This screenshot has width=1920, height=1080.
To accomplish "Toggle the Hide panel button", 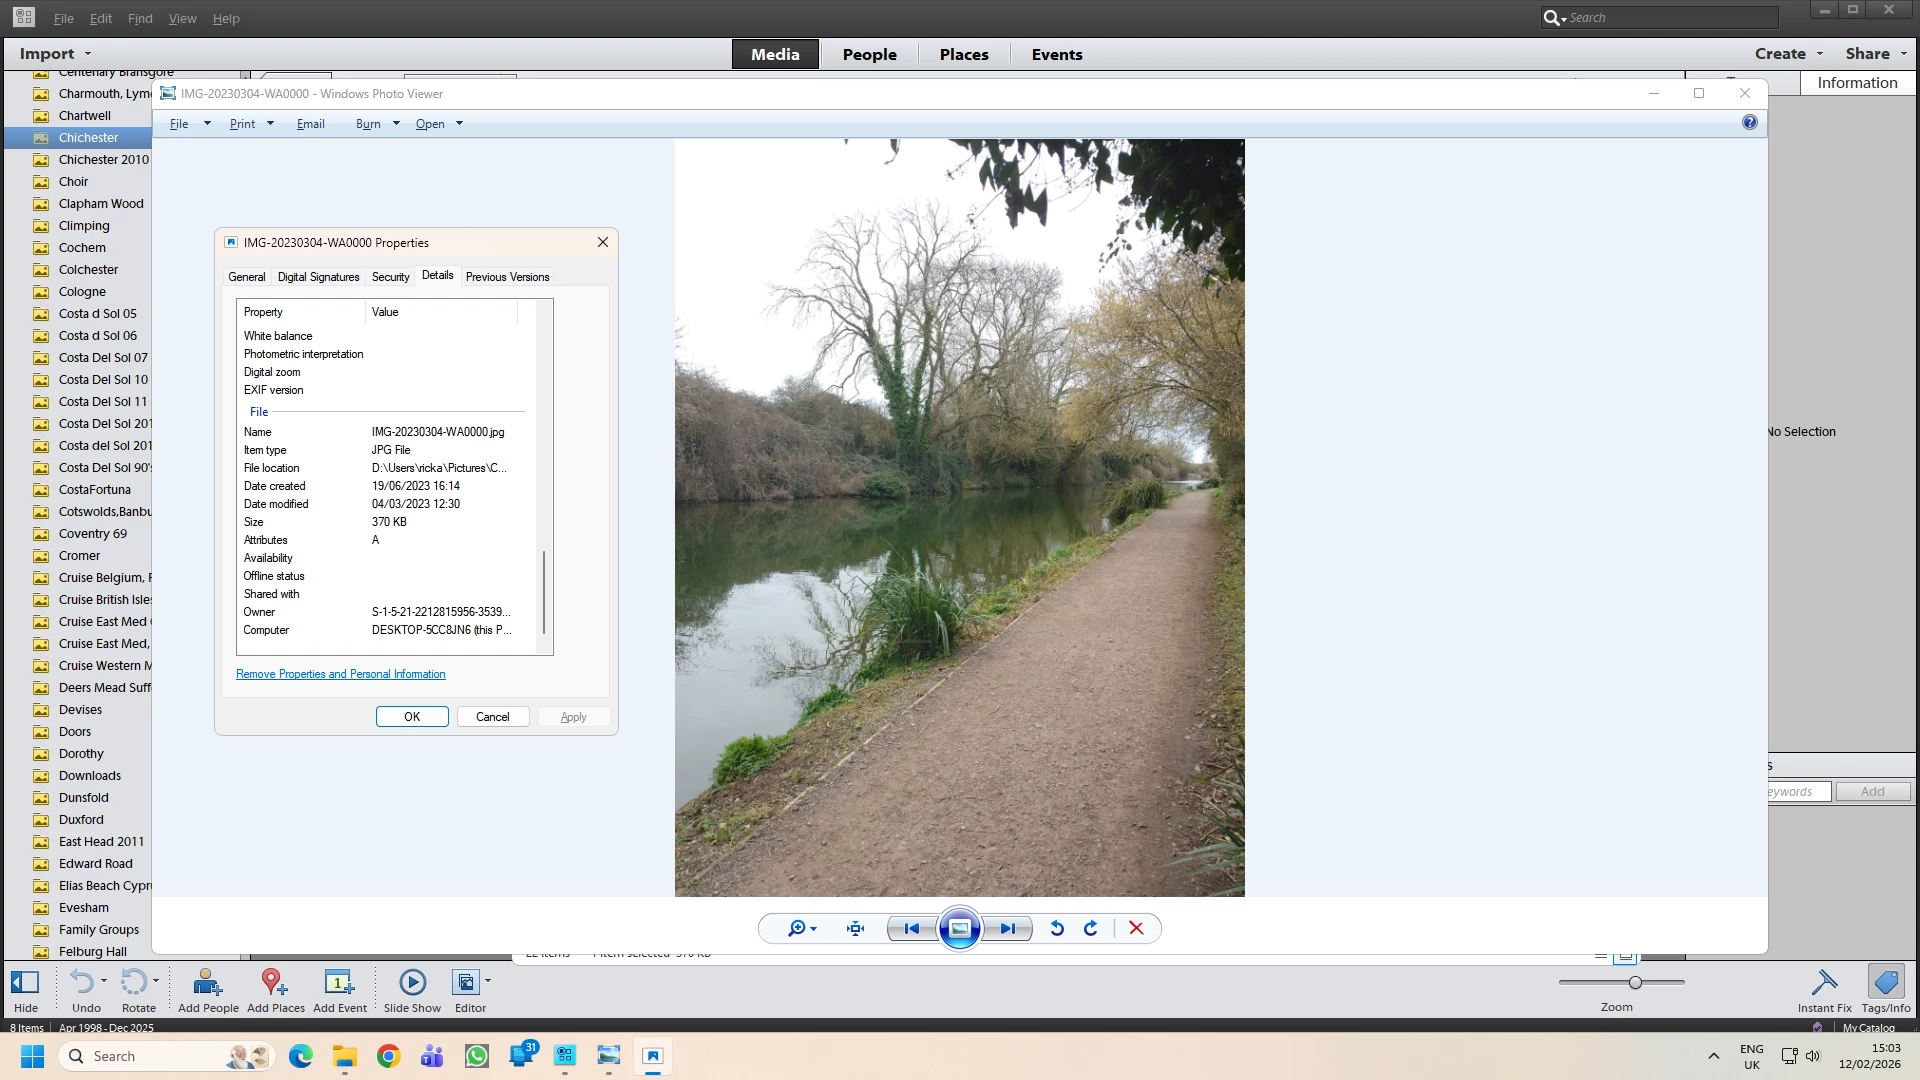I will pyautogui.click(x=26, y=990).
